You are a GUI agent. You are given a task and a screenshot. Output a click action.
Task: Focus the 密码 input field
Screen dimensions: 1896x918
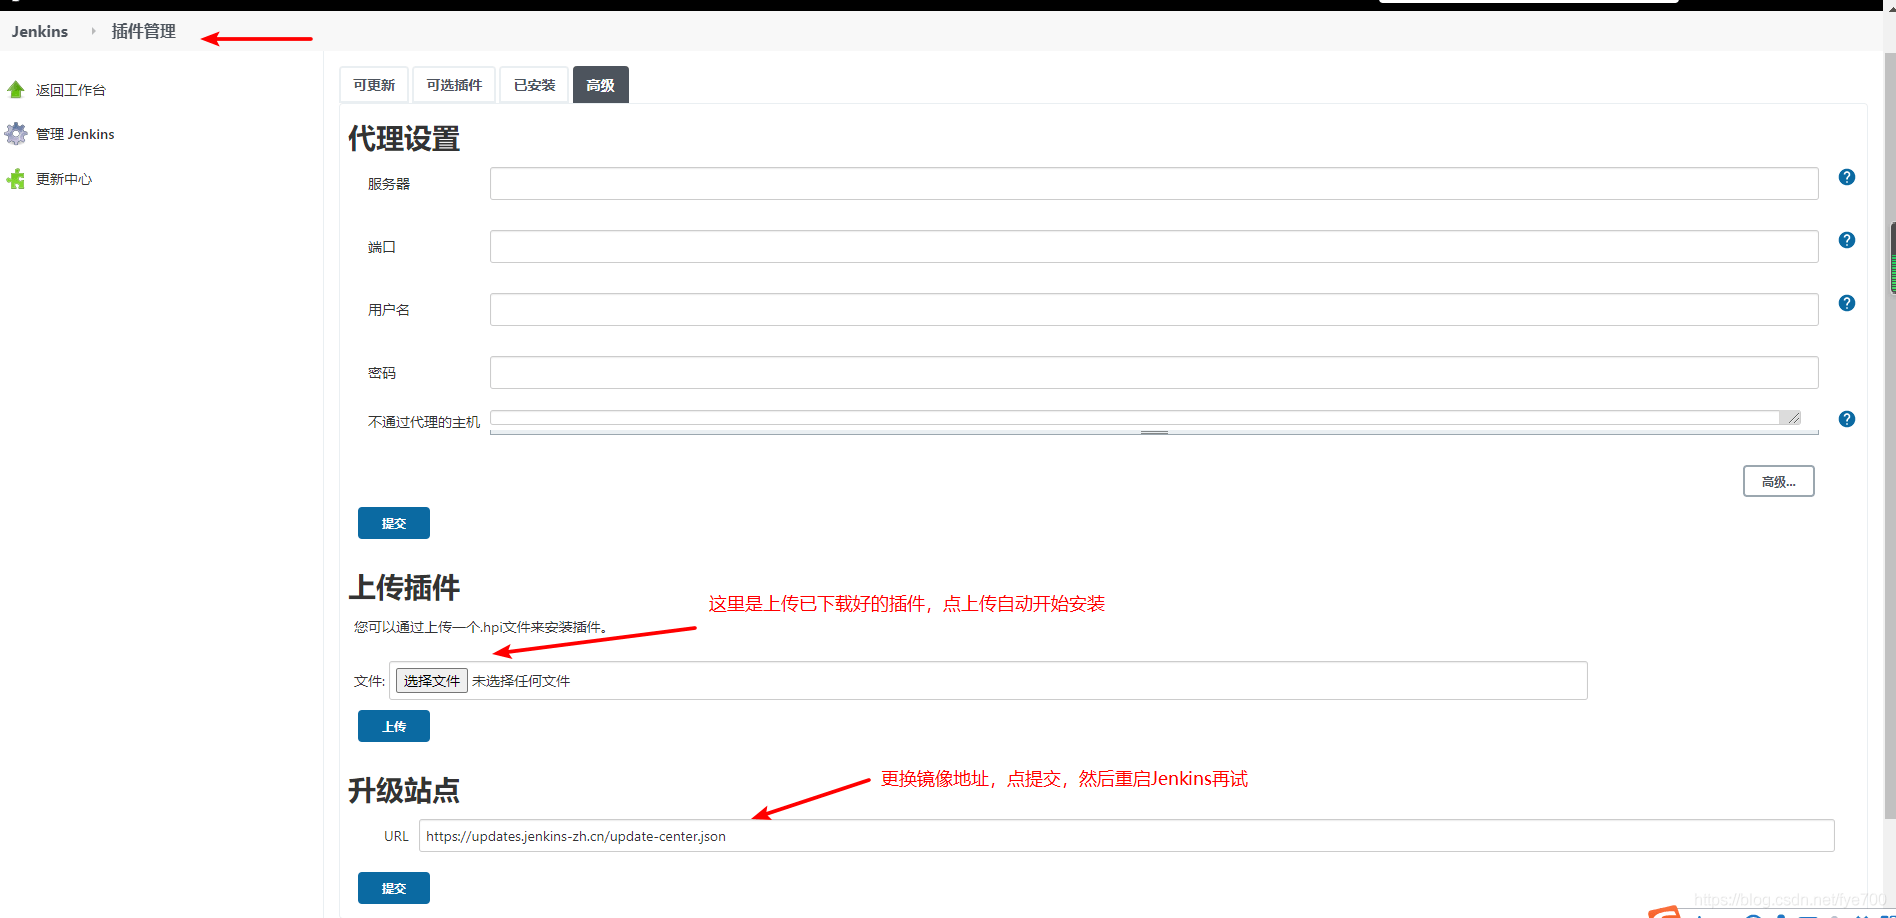(1154, 372)
